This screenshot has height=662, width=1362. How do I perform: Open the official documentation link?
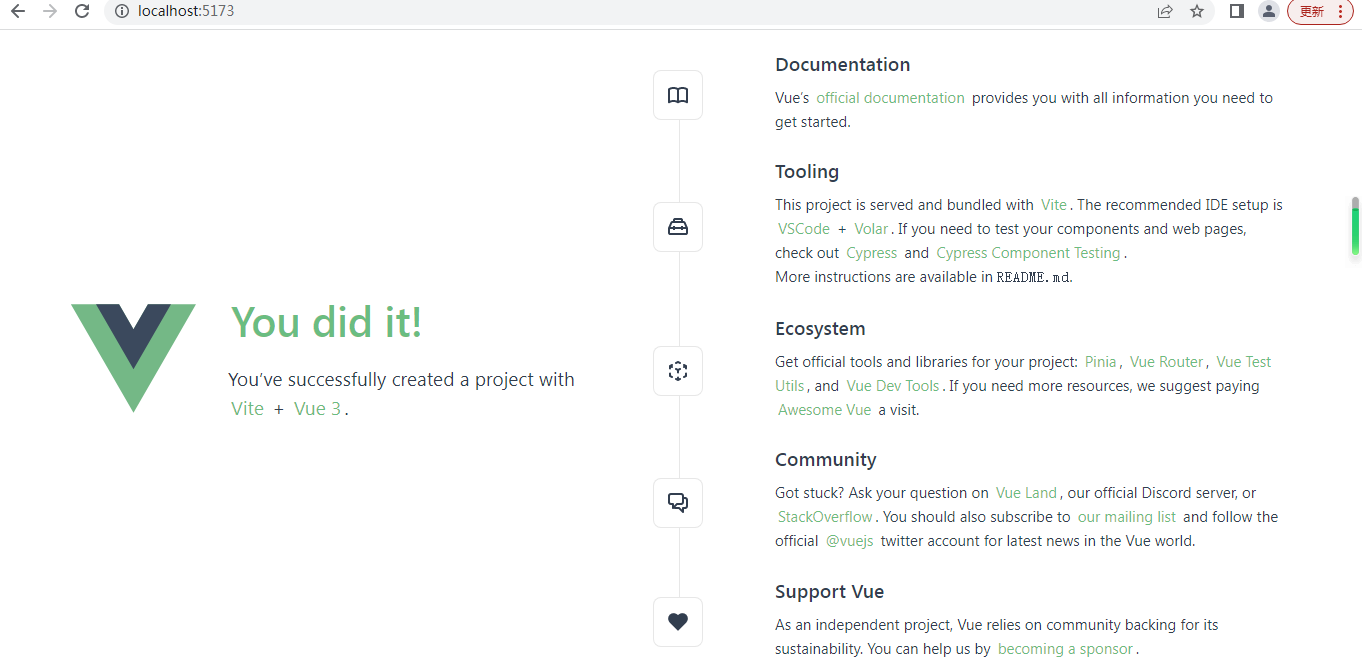point(890,98)
